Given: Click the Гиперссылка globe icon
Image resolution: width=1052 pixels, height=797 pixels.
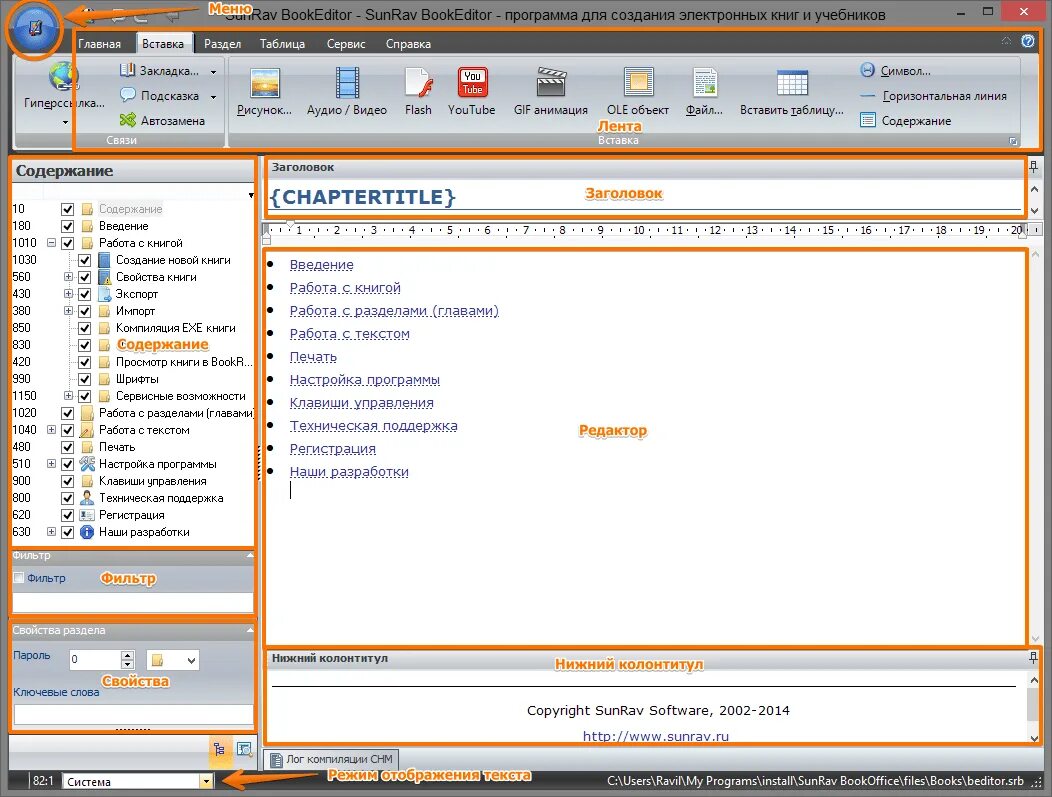Looking at the screenshot, I should pos(64,76).
